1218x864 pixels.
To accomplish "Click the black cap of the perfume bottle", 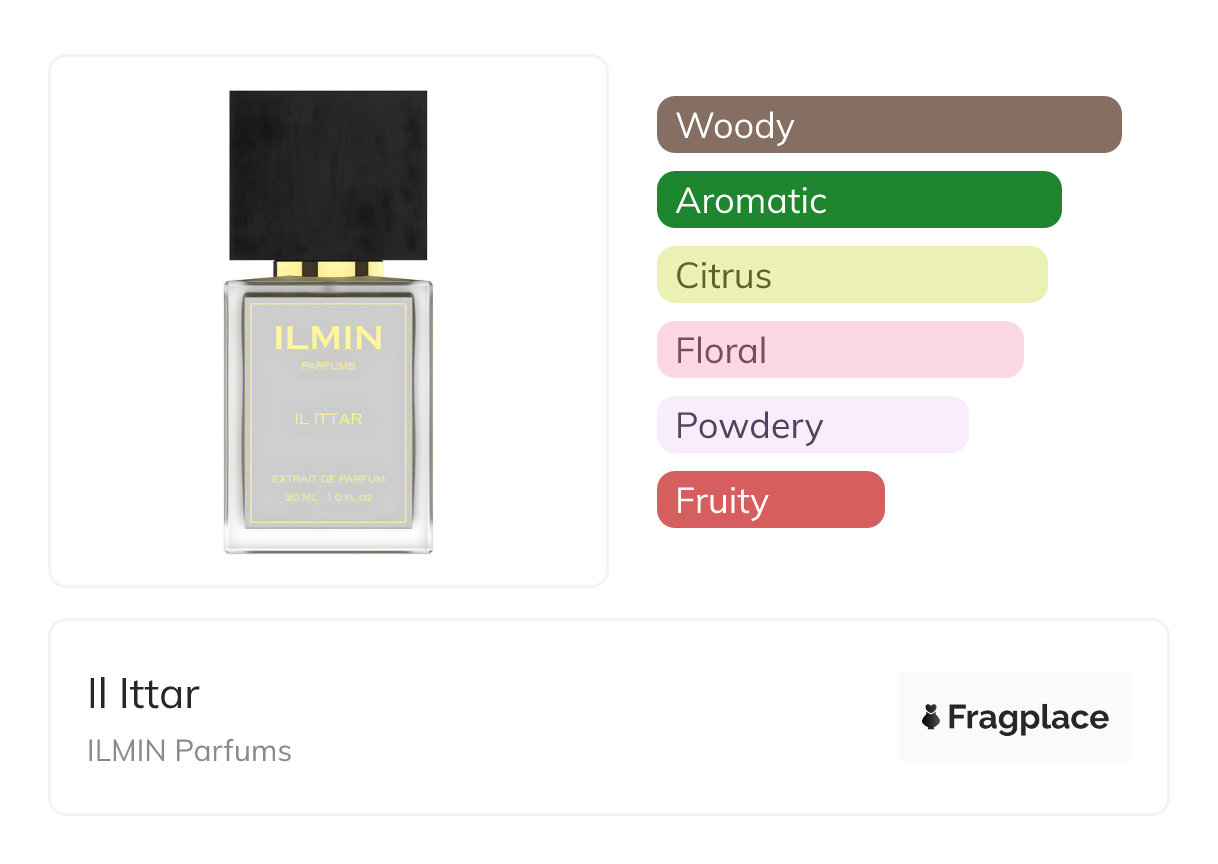I will (x=328, y=175).
